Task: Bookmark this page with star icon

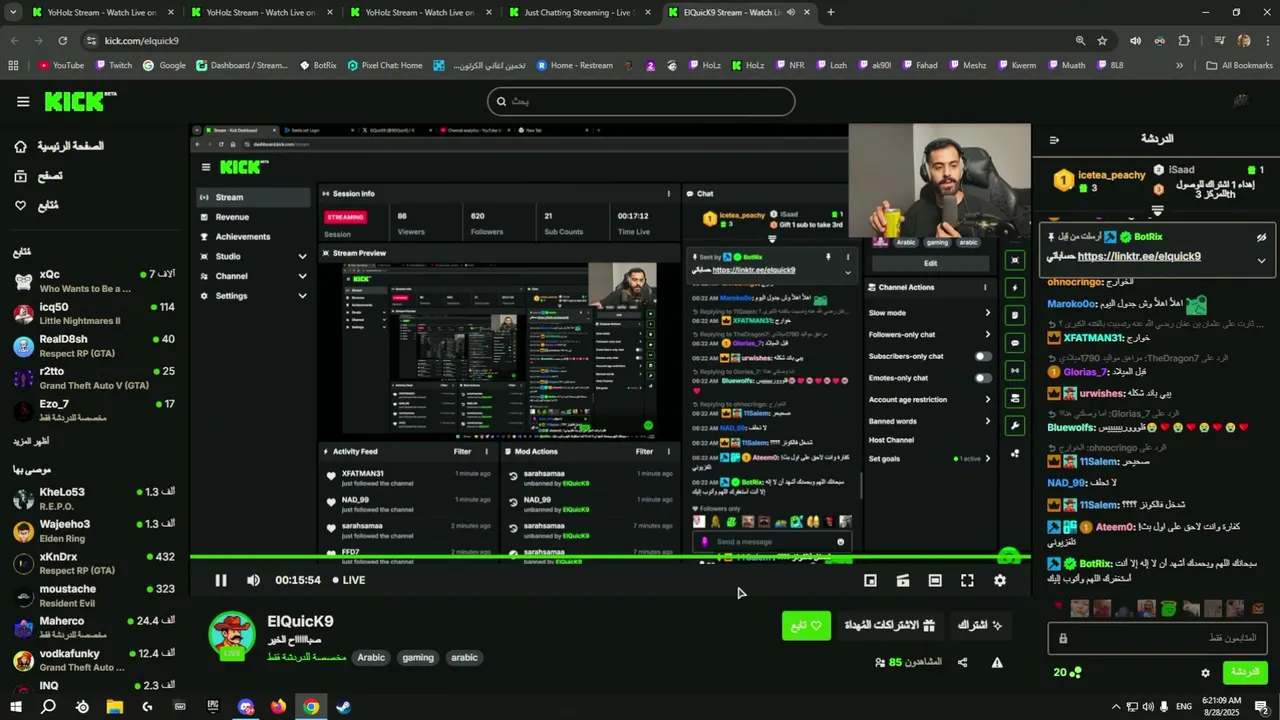Action: 1102,41
